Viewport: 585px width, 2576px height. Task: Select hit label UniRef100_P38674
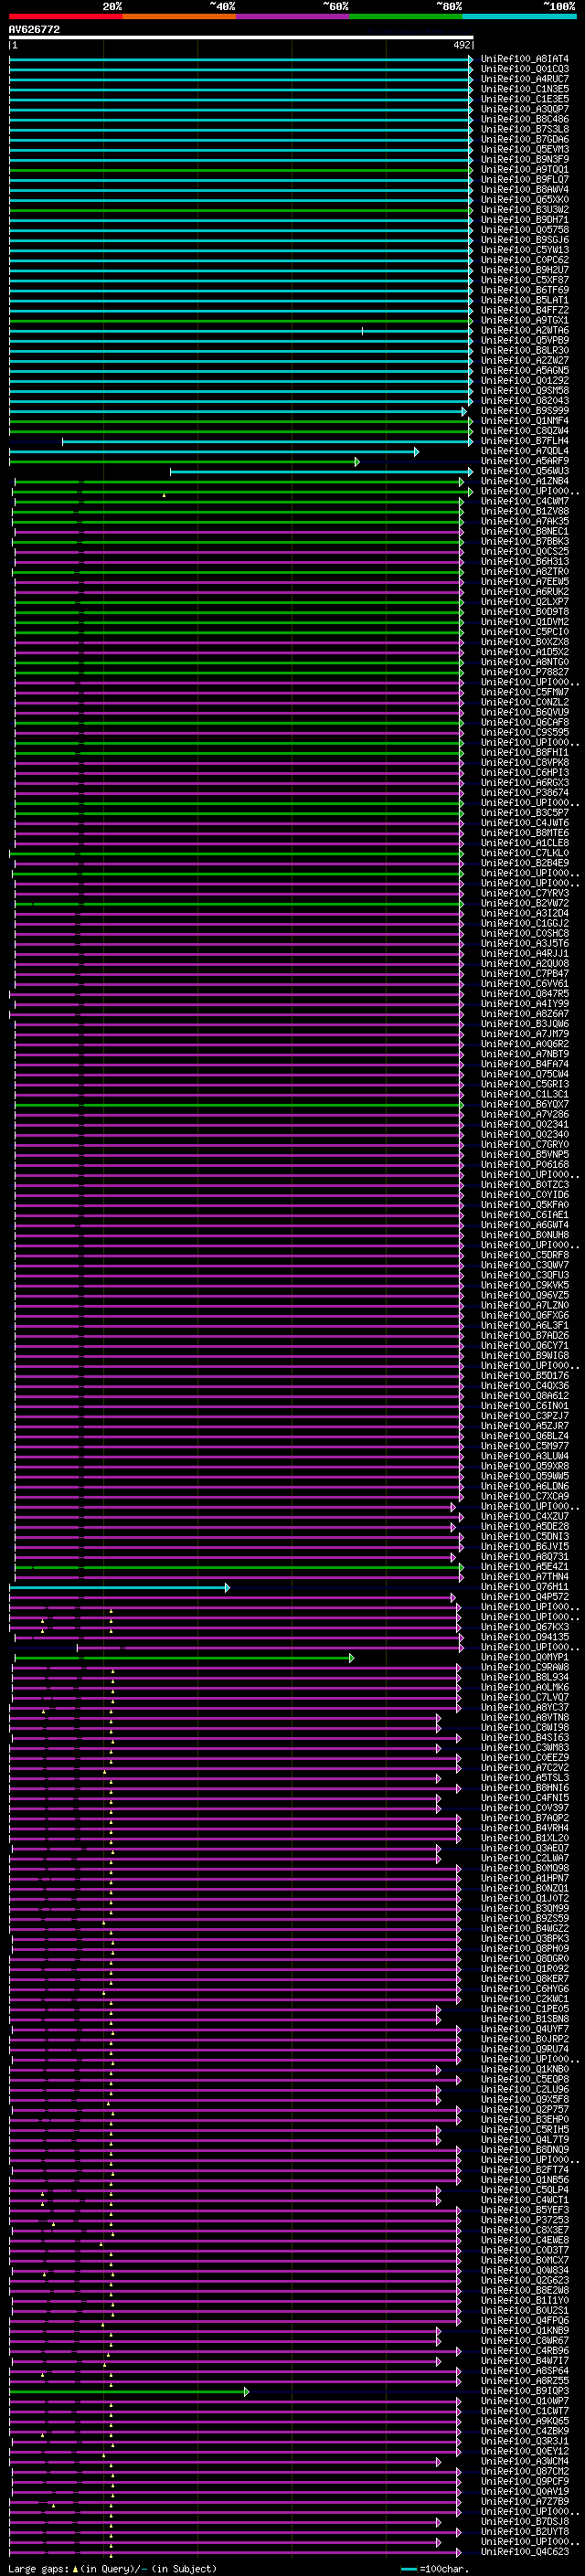524,793
